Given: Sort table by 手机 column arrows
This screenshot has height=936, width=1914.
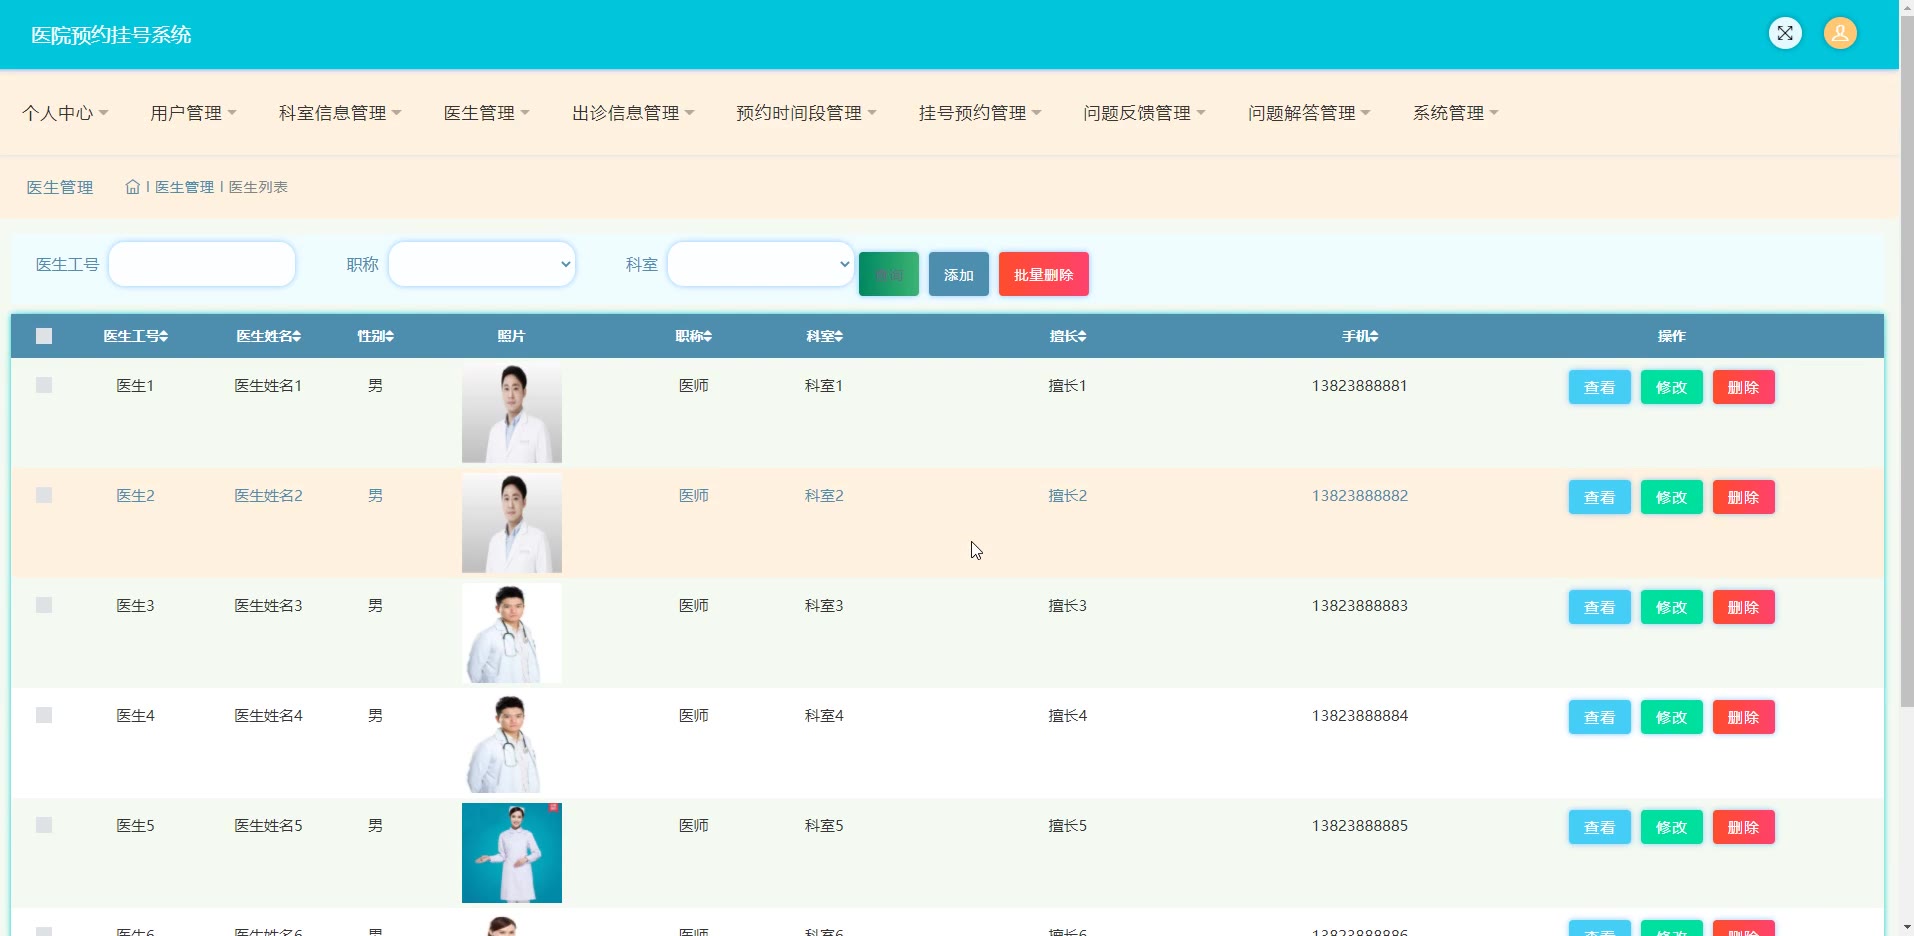Looking at the screenshot, I should 1374,337.
